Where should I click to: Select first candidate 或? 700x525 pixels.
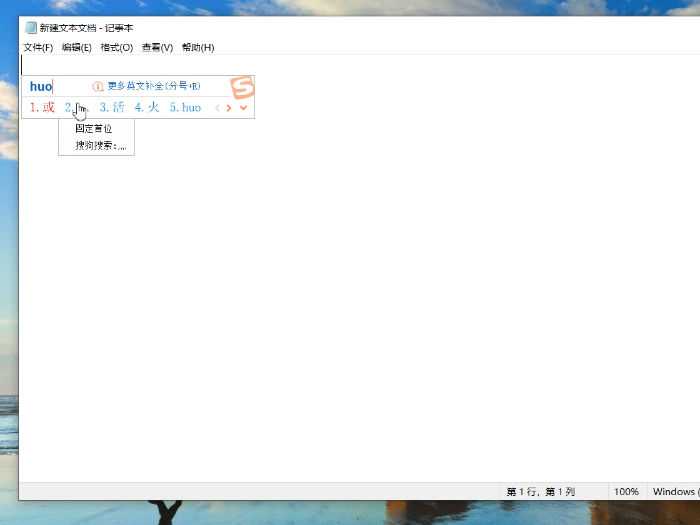point(42,107)
